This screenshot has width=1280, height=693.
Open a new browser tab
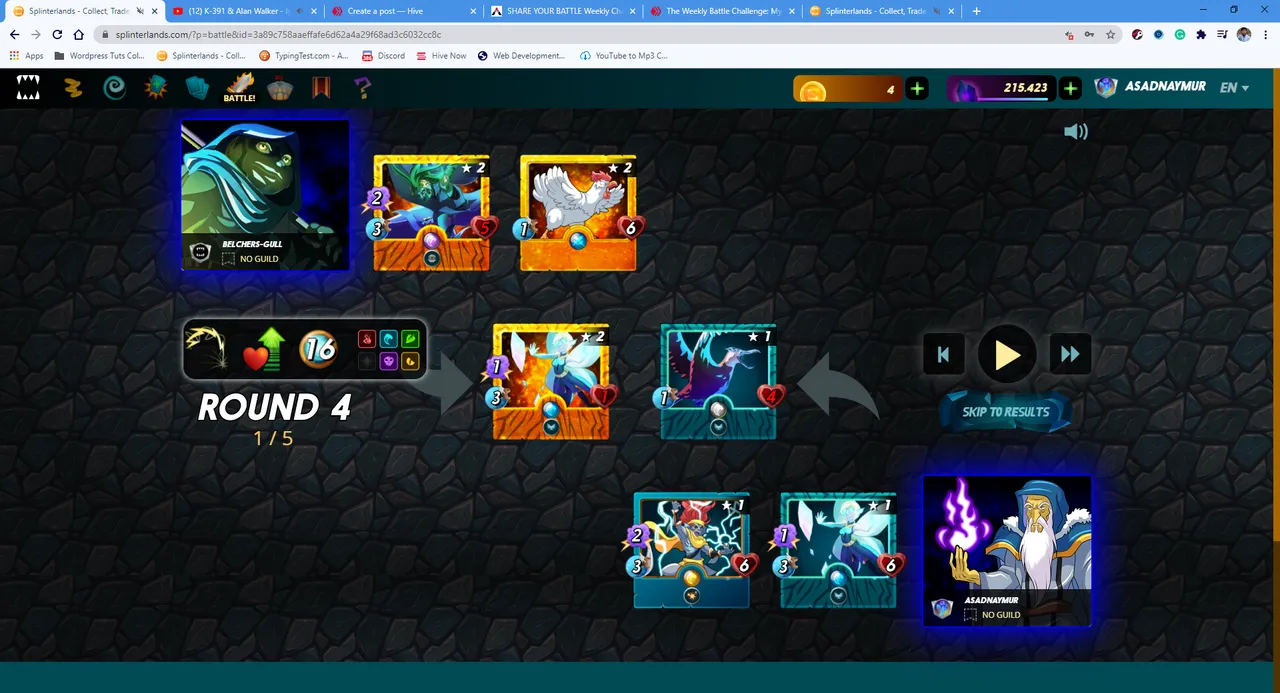pyautogui.click(x=976, y=11)
